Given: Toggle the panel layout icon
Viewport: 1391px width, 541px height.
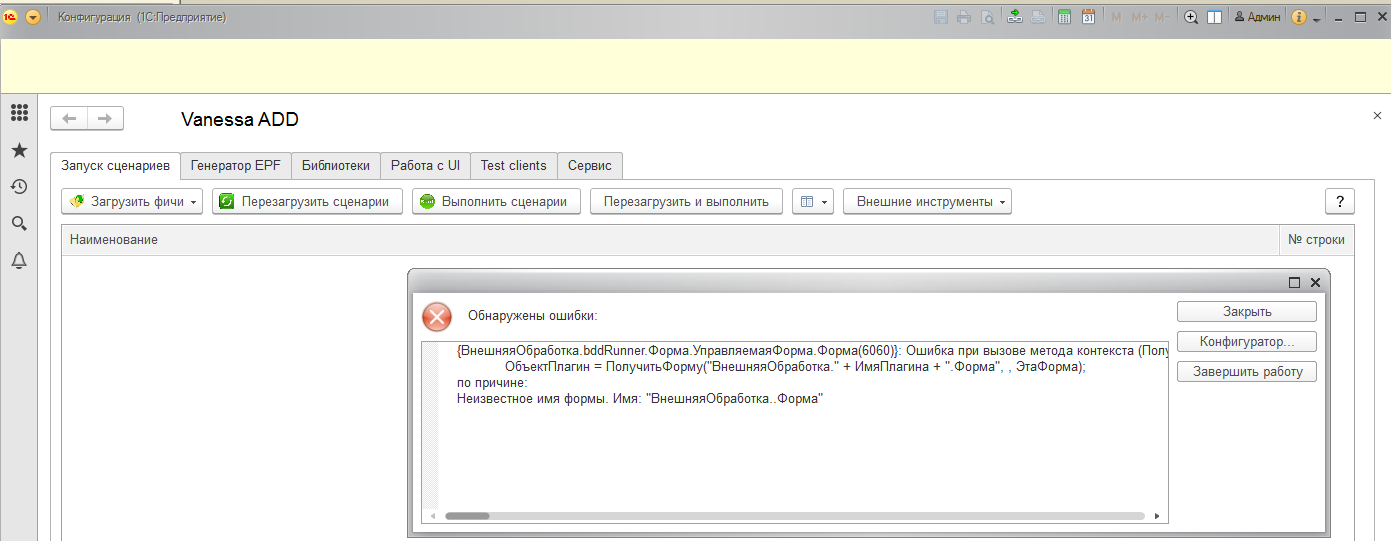Looking at the screenshot, I should [x=1214, y=17].
